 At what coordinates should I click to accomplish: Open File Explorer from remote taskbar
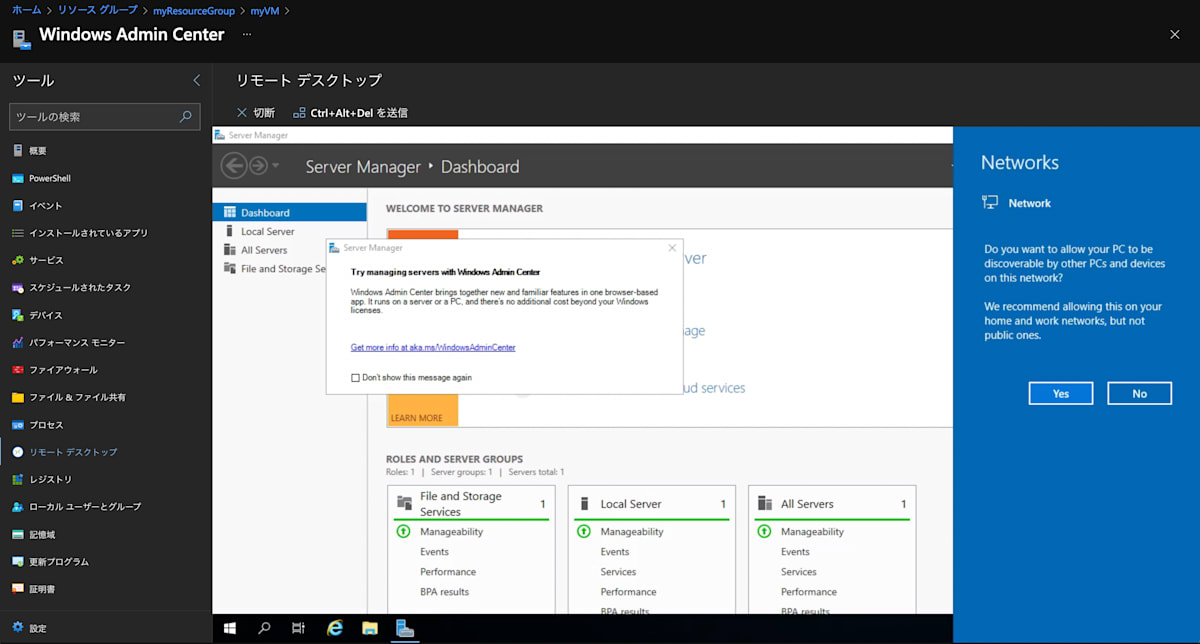click(x=370, y=628)
